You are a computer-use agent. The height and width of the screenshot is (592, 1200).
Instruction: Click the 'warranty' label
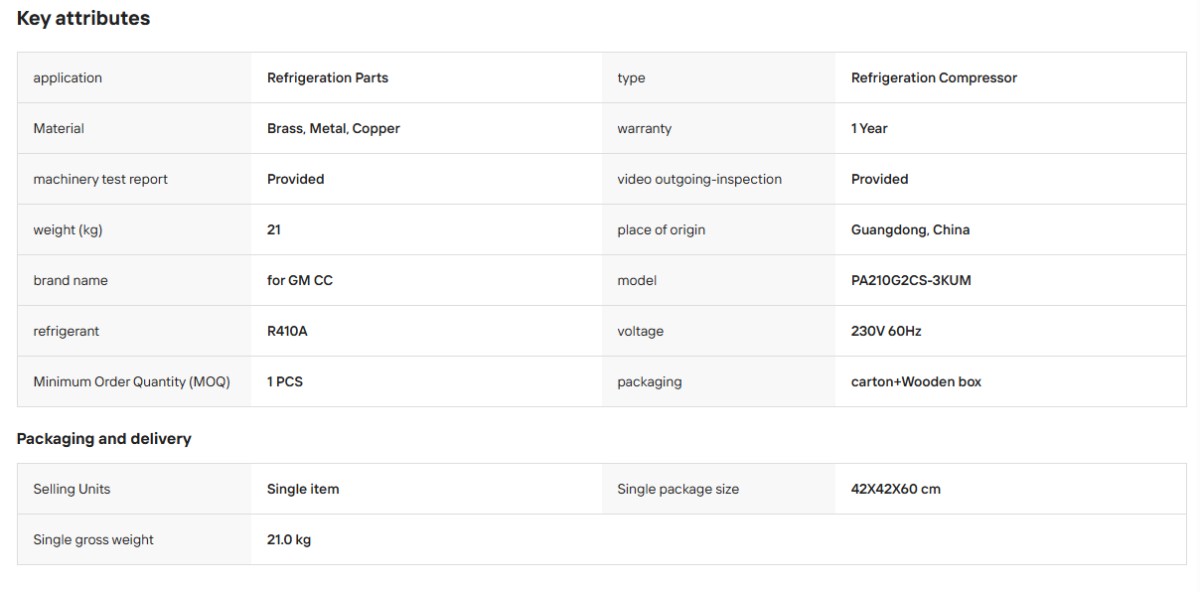(x=644, y=129)
